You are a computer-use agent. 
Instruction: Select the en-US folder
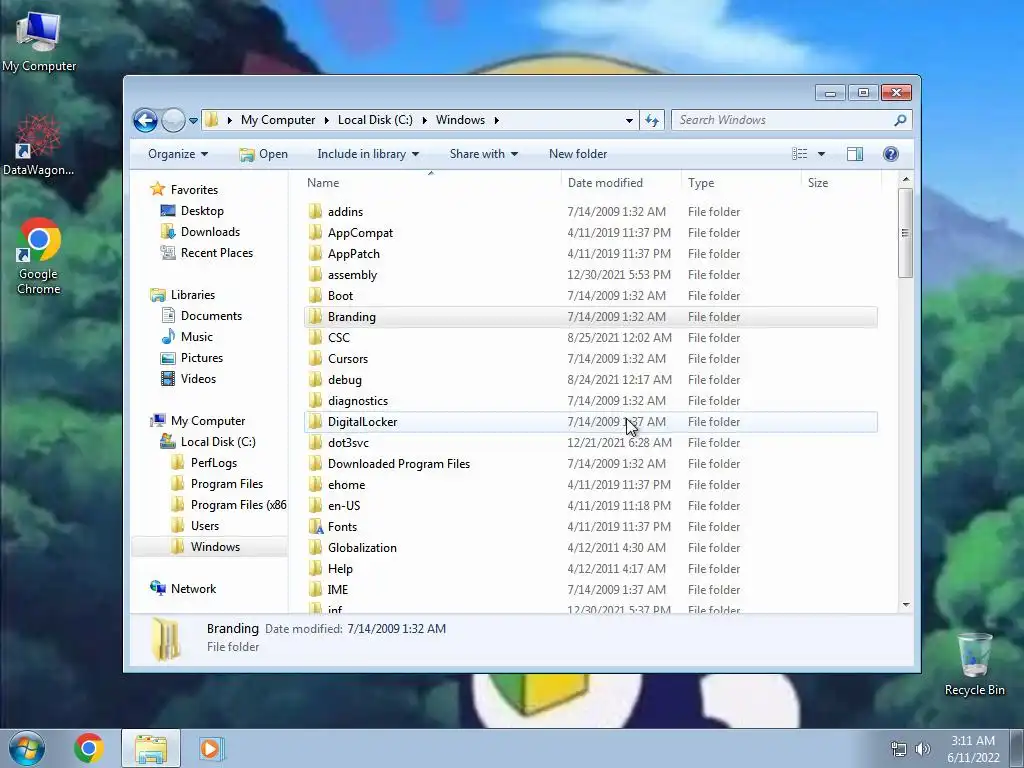coord(344,505)
